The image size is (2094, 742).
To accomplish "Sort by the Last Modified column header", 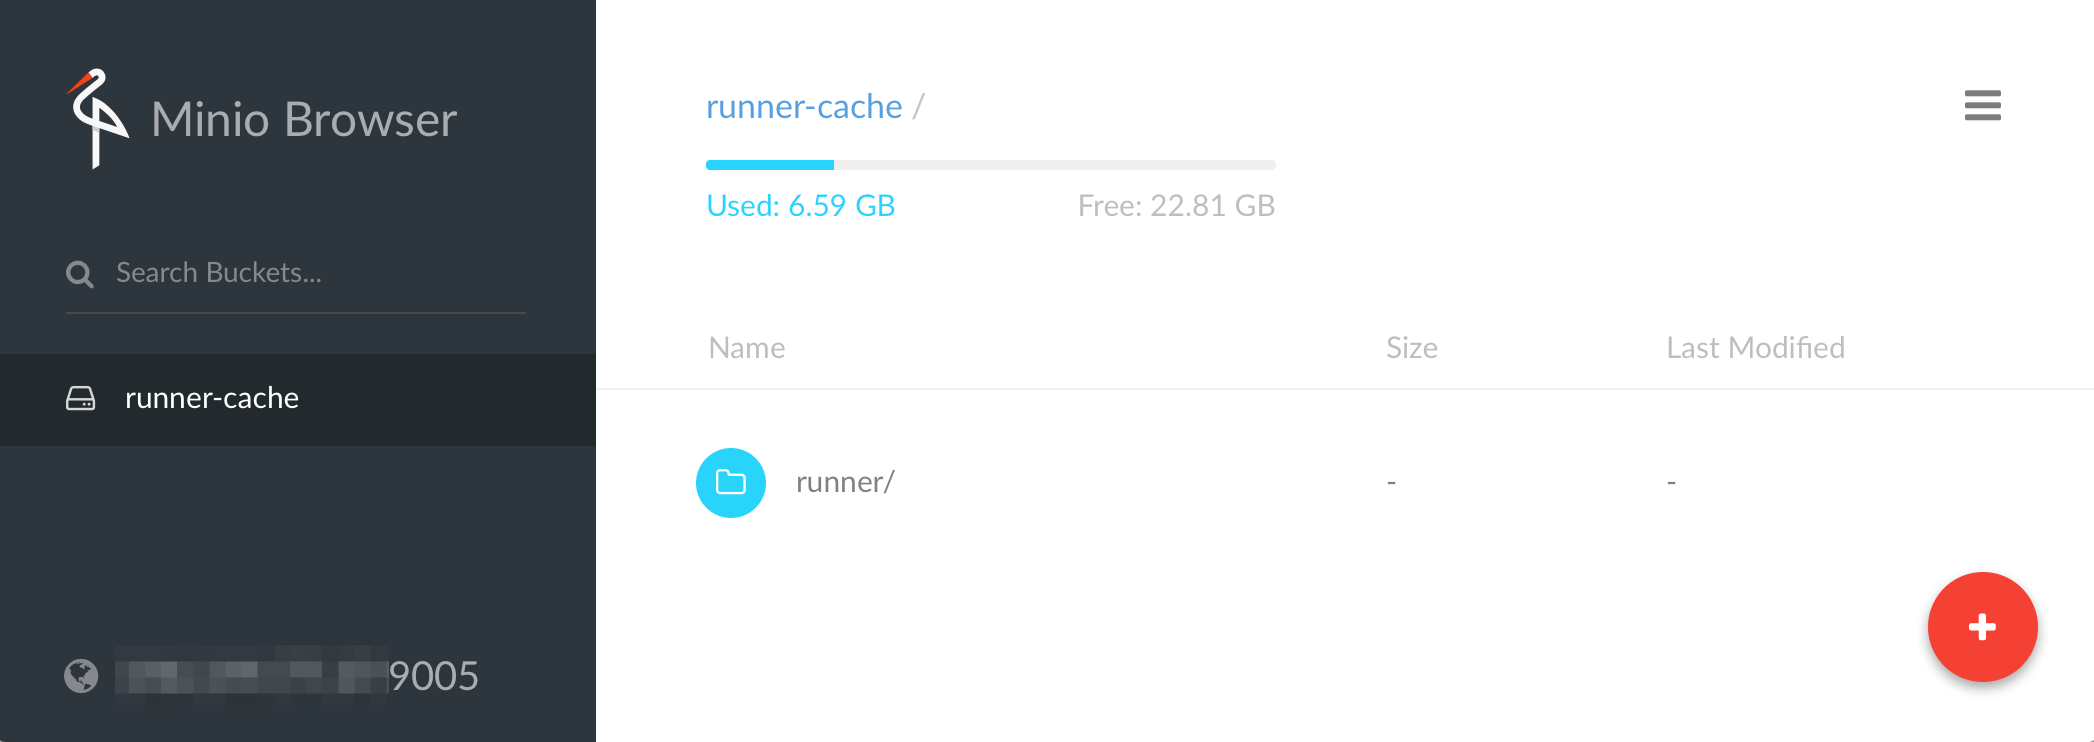I will 1755,347.
